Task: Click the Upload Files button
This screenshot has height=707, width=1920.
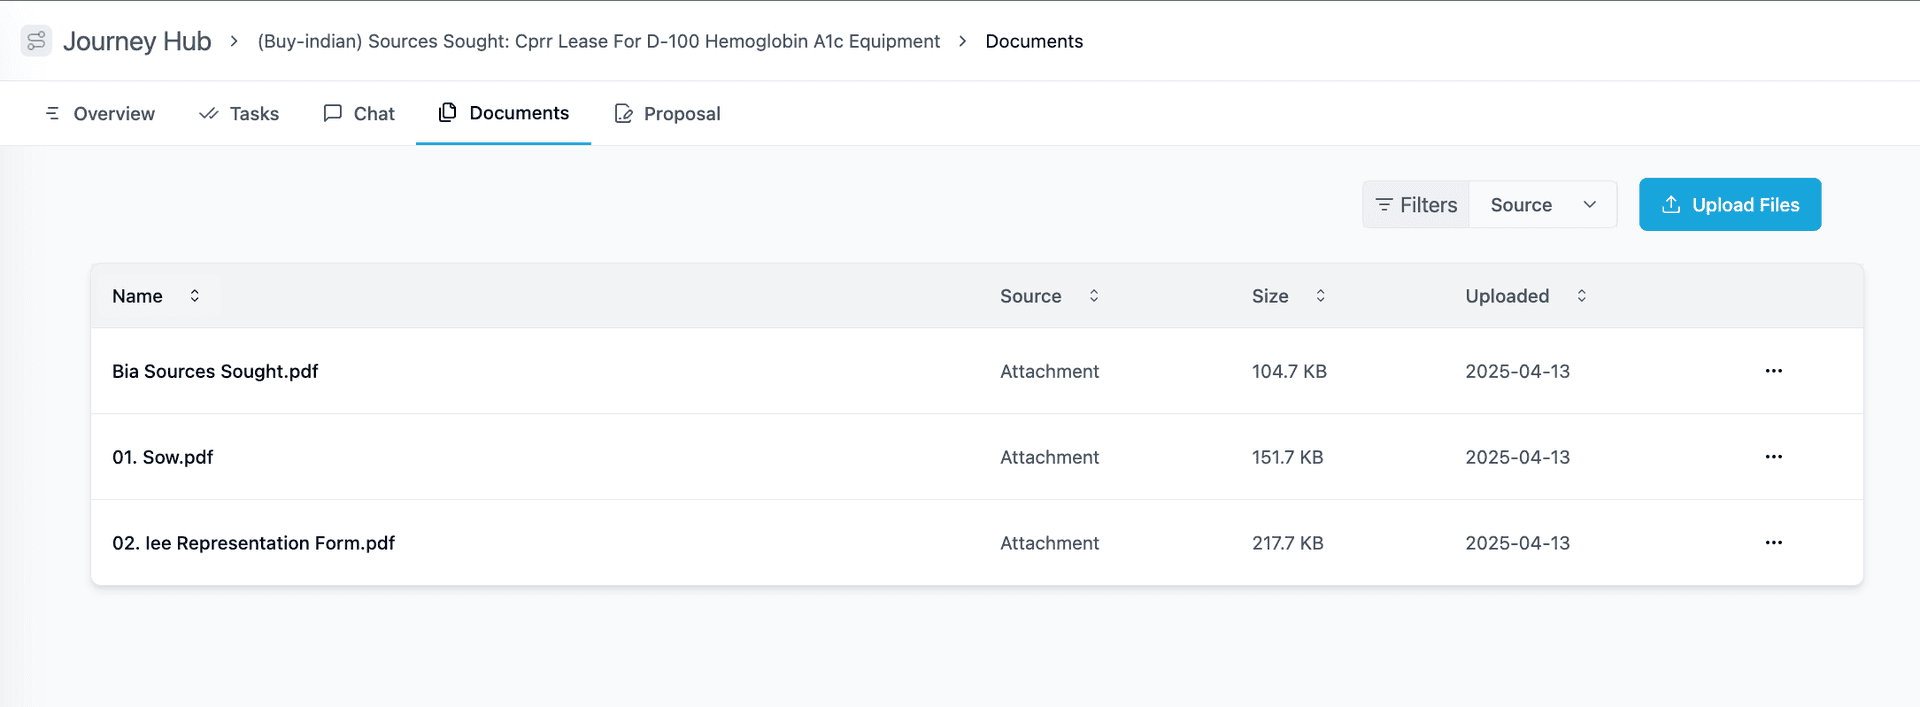Action: point(1730,204)
